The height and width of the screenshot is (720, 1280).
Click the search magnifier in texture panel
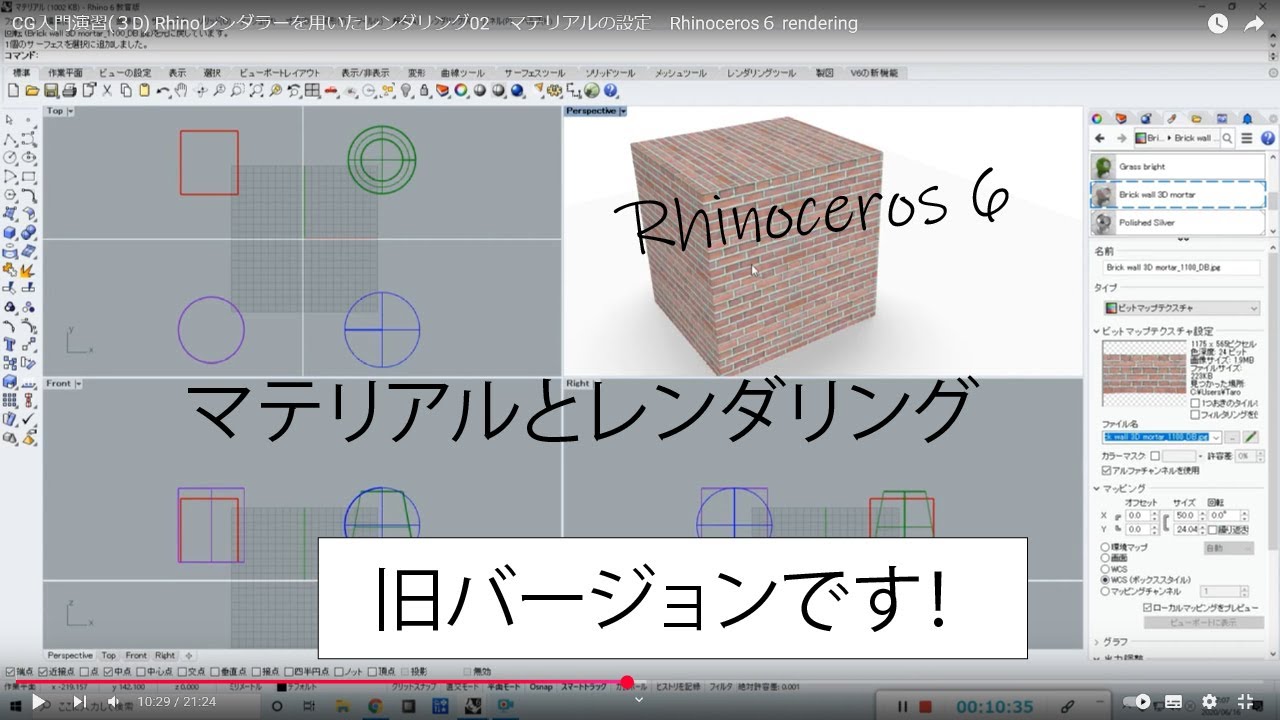pos(1228,138)
